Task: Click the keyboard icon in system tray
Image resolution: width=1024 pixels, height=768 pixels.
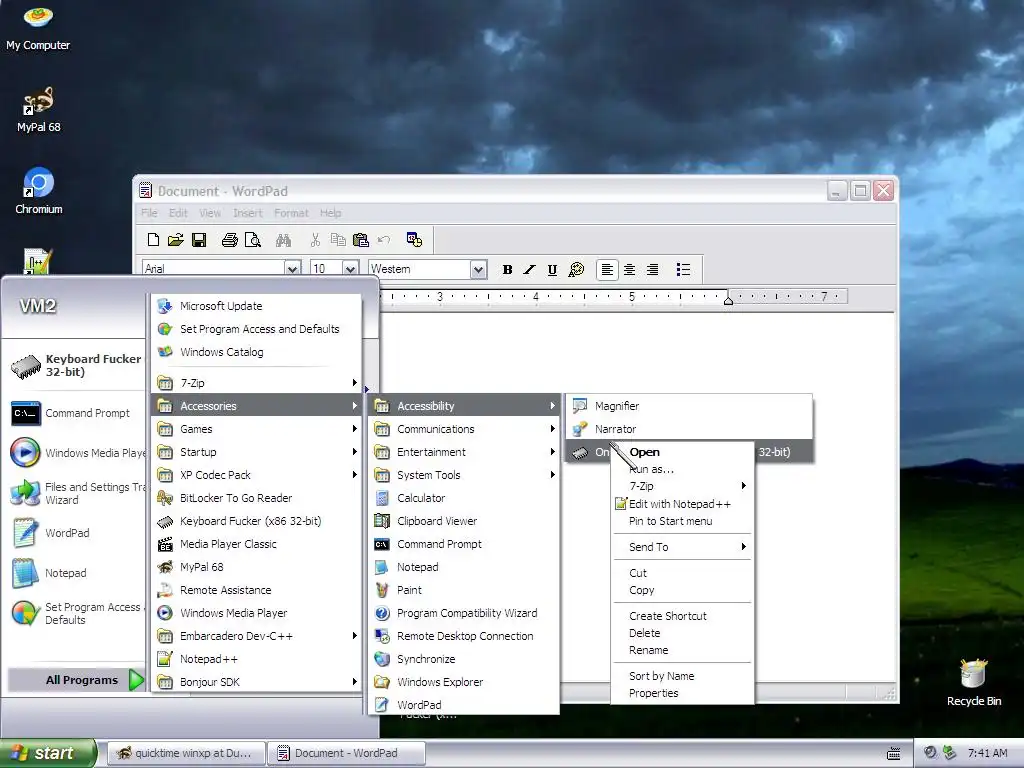Action: tap(893, 754)
